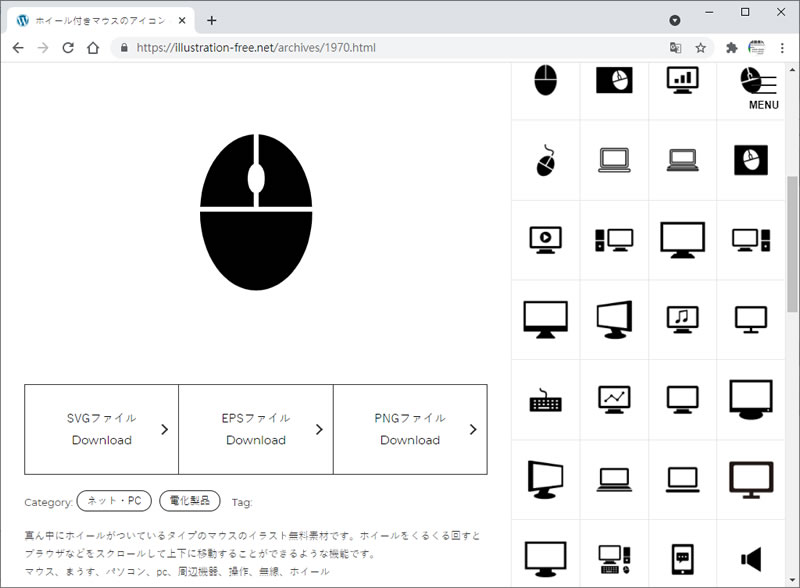Reload the current page
This screenshot has width=800, height=588.
[68, 48]
